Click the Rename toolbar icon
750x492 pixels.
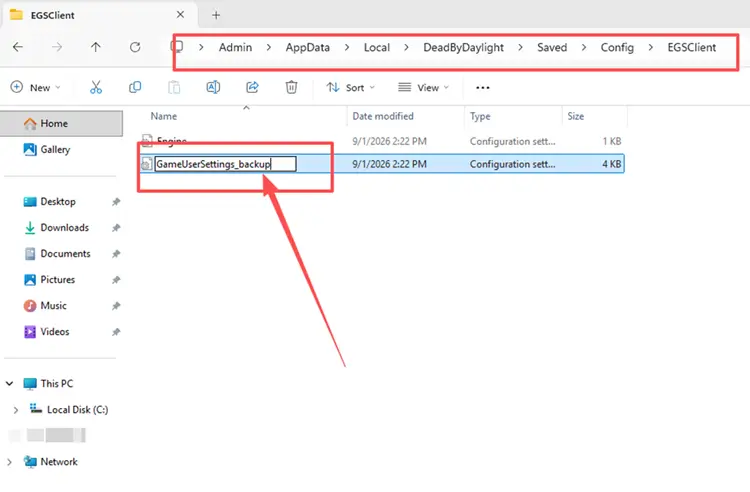click(x=213, y=87)
